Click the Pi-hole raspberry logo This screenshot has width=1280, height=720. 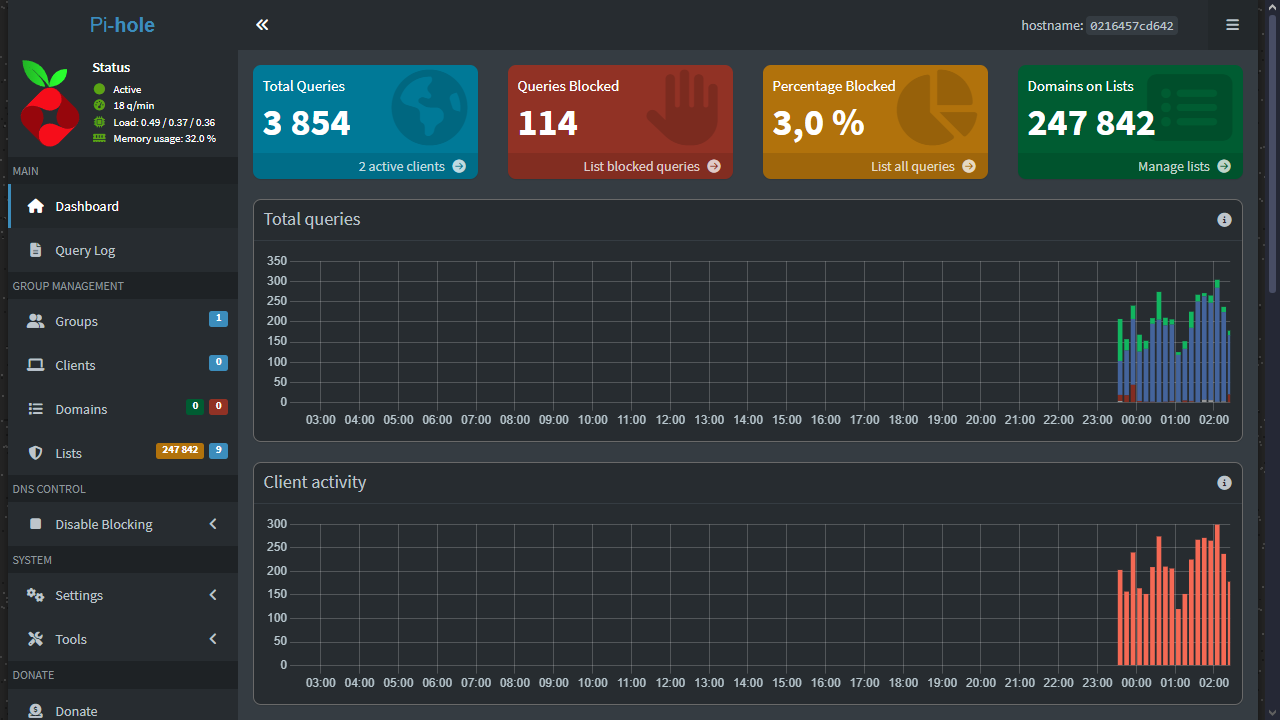(x=49, y=105)
